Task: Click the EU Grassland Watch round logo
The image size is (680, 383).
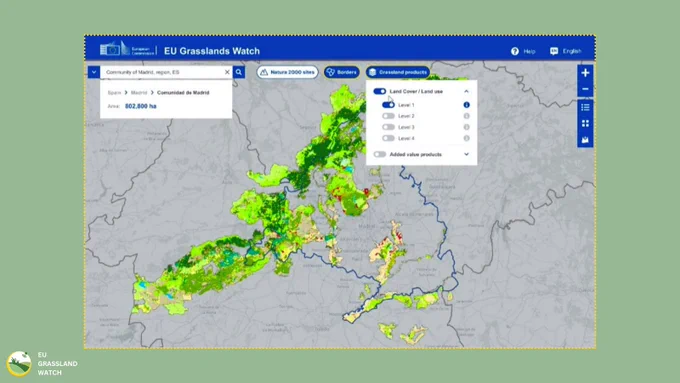Action: click(19, 363)
